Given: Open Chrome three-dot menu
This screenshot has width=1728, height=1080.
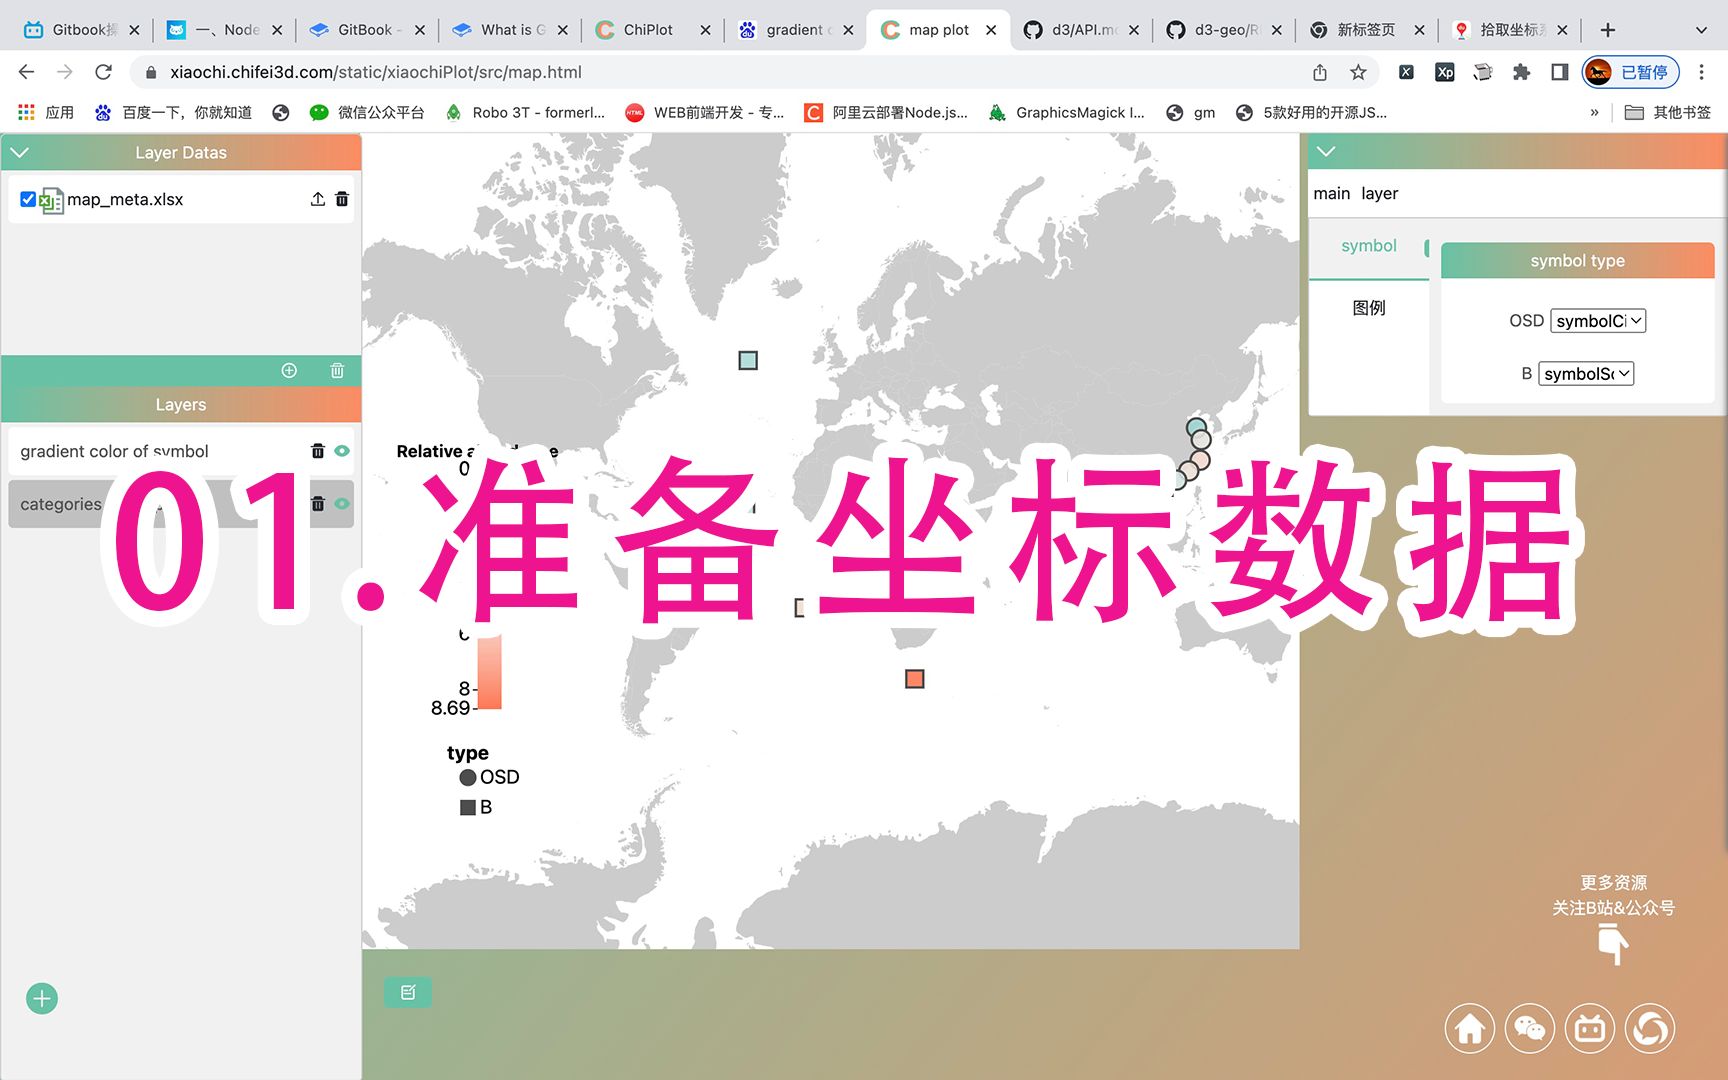Looking at the screenshot, I should pos(1701,72).
